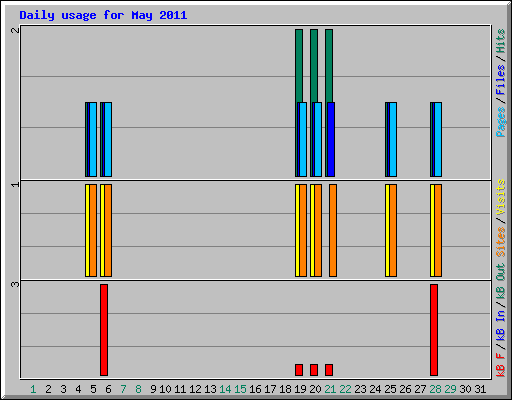Click the green day '29' axis label
The width and height of the screenshot is (512, 400).
450,389
